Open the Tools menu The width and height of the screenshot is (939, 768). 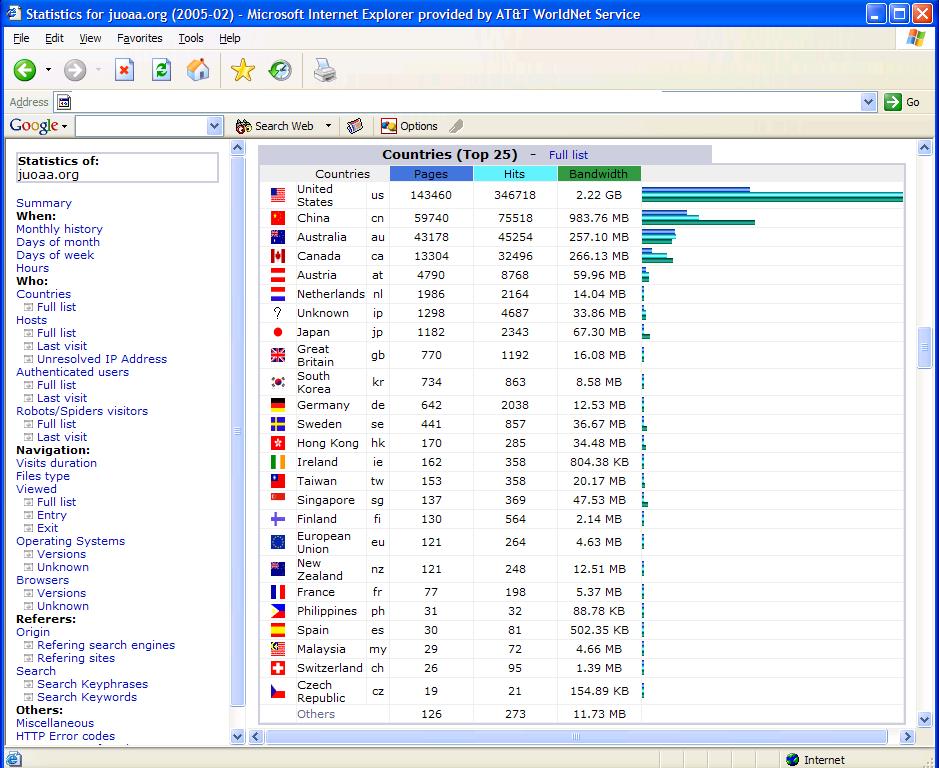click(191, 38)
